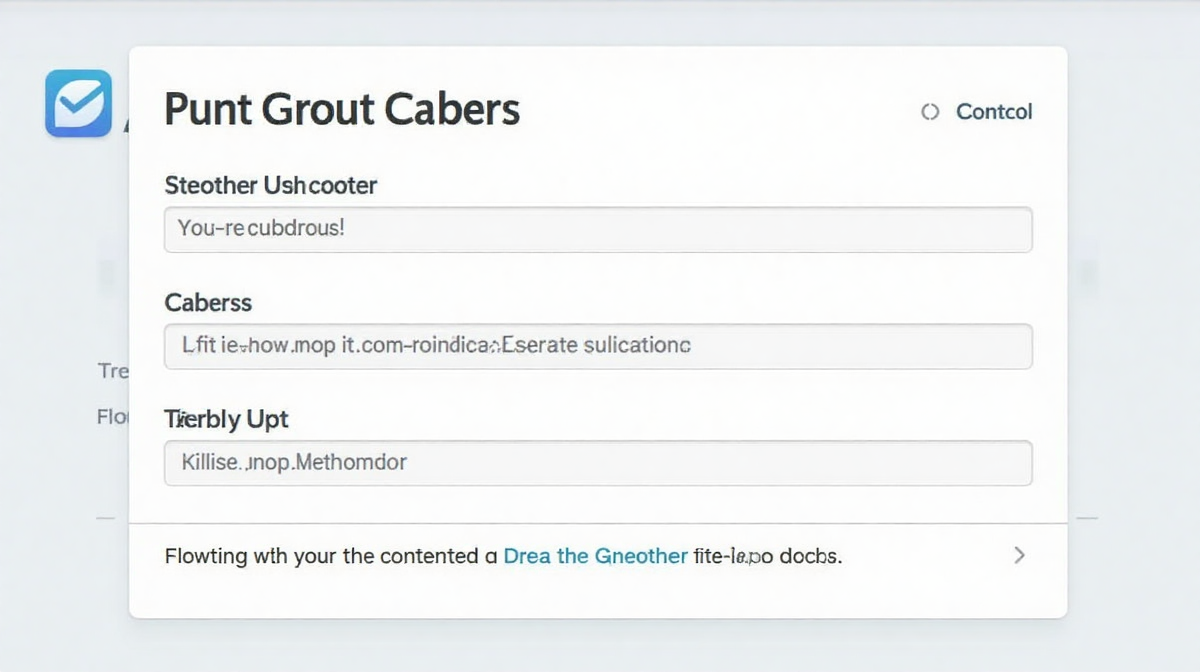Image resolution: width=1200 pixels, height=672 pixels.
Task: Click the 'Punt Grout Cabers' dialog heading
Action: (342, 109)
